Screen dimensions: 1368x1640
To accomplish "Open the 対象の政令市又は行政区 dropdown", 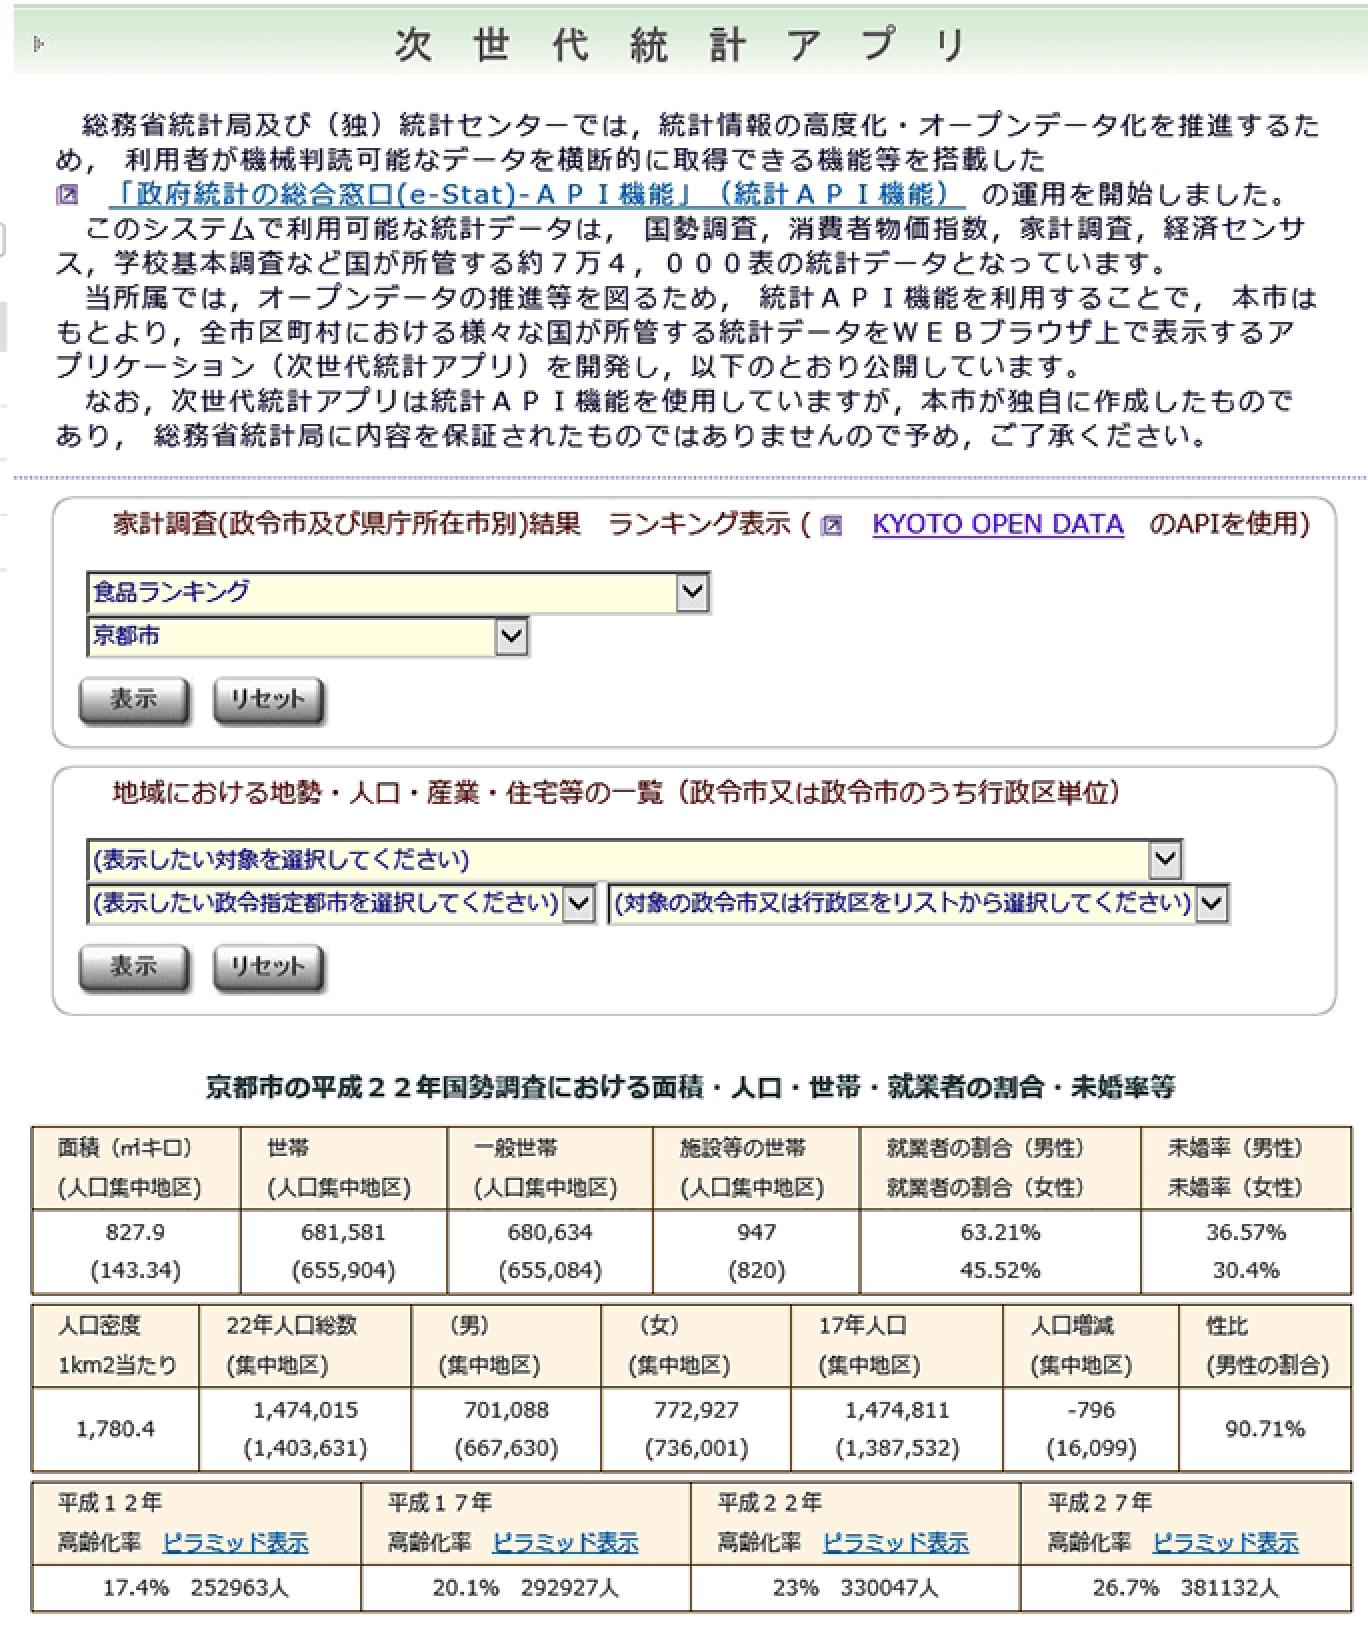I will (918, 904).
